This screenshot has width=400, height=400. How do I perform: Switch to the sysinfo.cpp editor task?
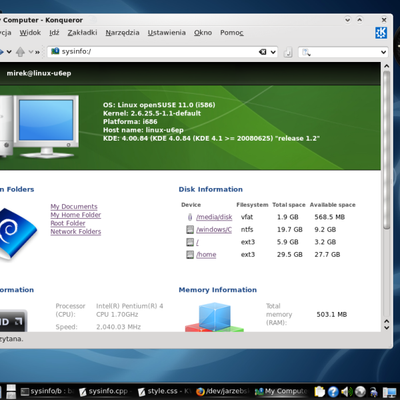point(105,391)
